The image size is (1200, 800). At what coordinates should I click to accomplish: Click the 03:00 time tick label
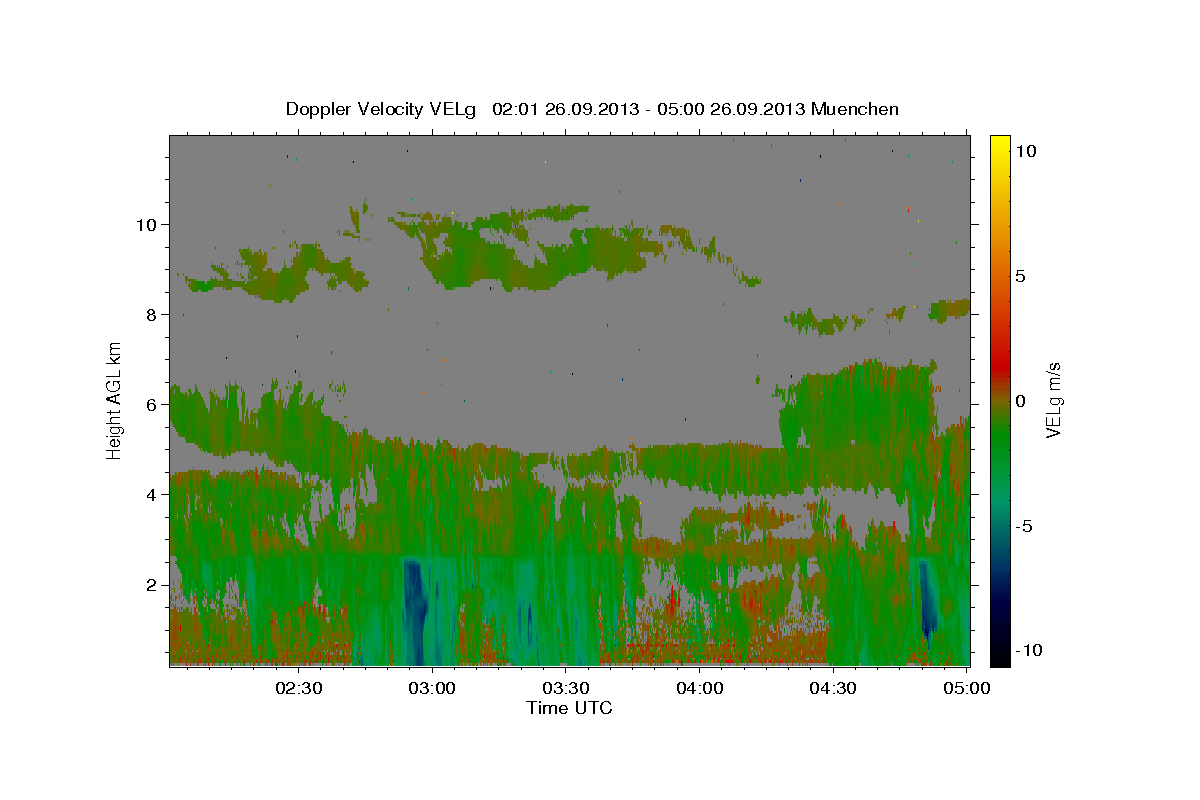434,689
